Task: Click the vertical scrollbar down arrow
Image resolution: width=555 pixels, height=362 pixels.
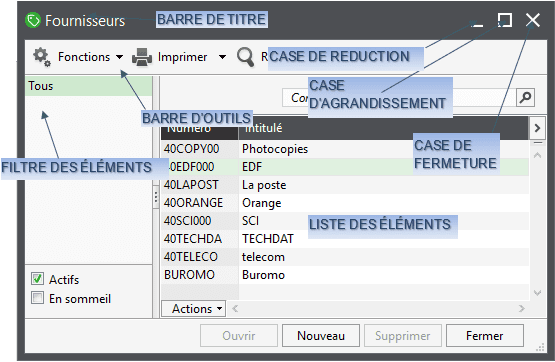Action: pos(537,293)
